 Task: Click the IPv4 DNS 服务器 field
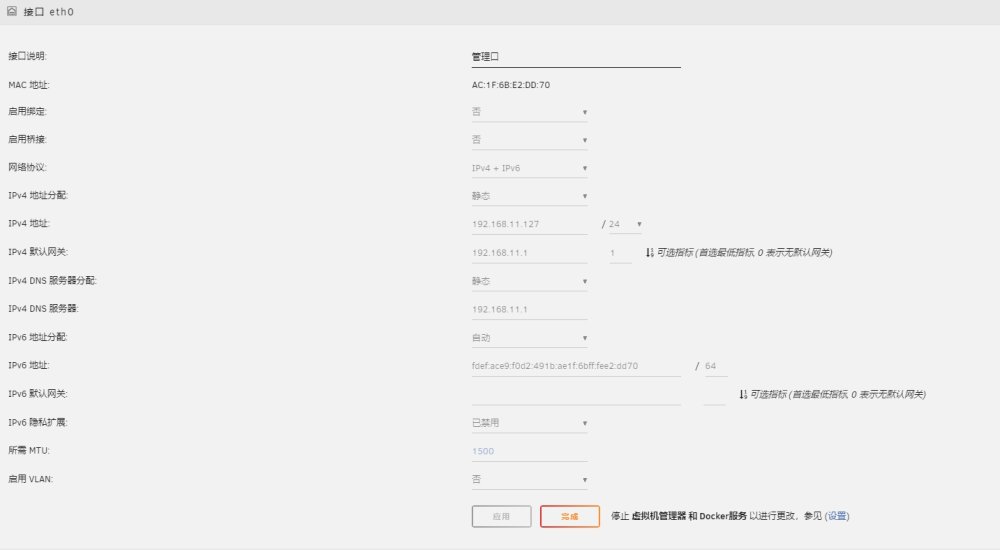(x=529, y=309)
